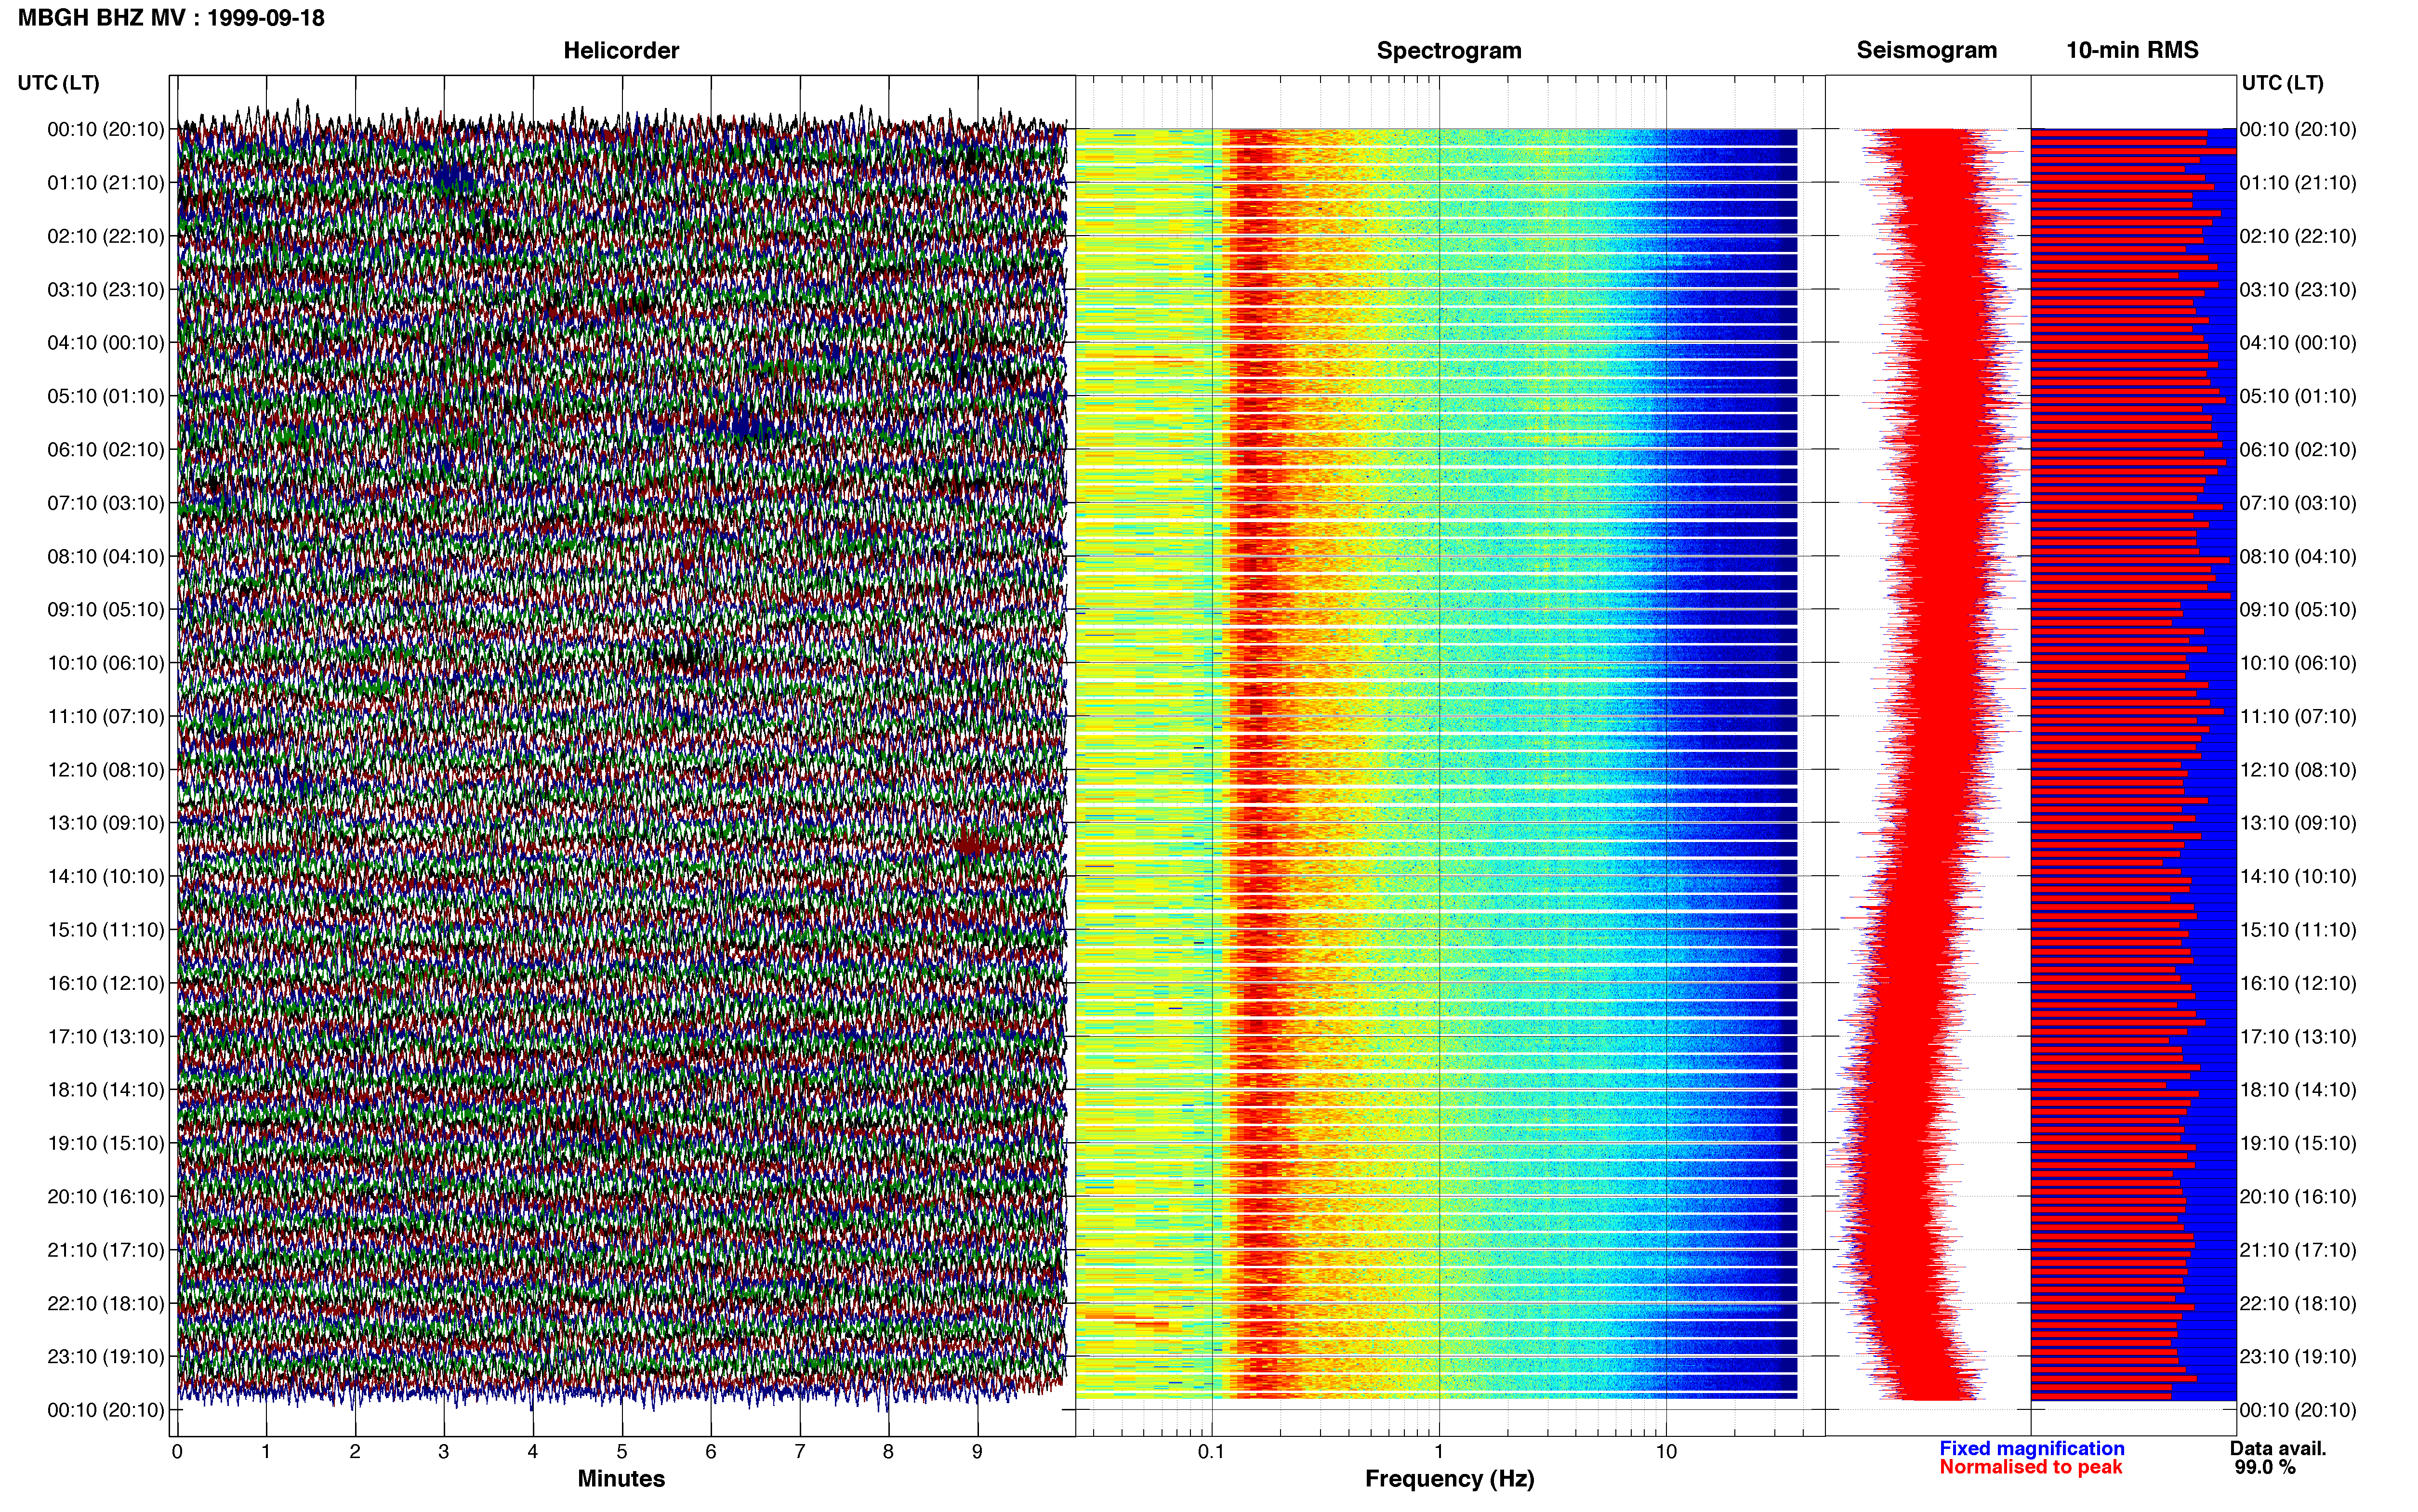Click the 10:10 (06:10) label beside the helicorder
The image size is (2418, 1512).
pyautogui.click(x=106, y=663)
